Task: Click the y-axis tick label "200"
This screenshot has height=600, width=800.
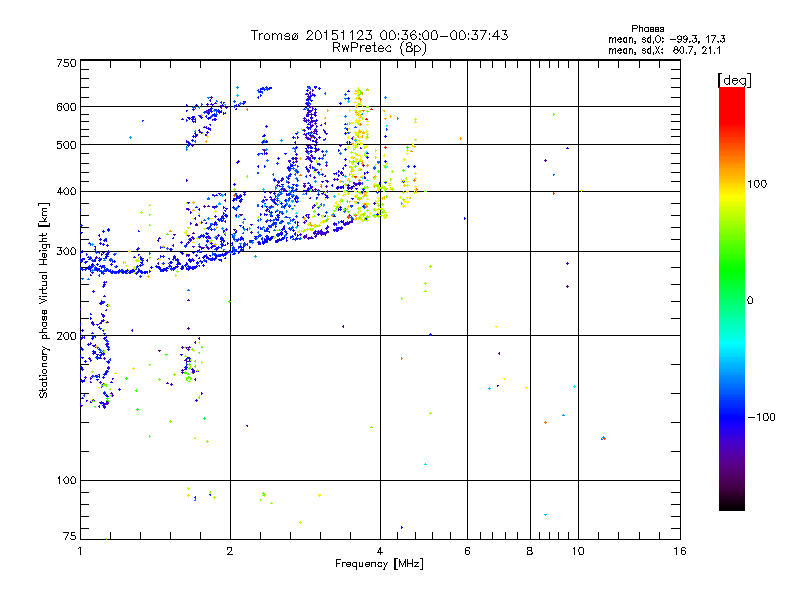Action: [x=66, y=336]
